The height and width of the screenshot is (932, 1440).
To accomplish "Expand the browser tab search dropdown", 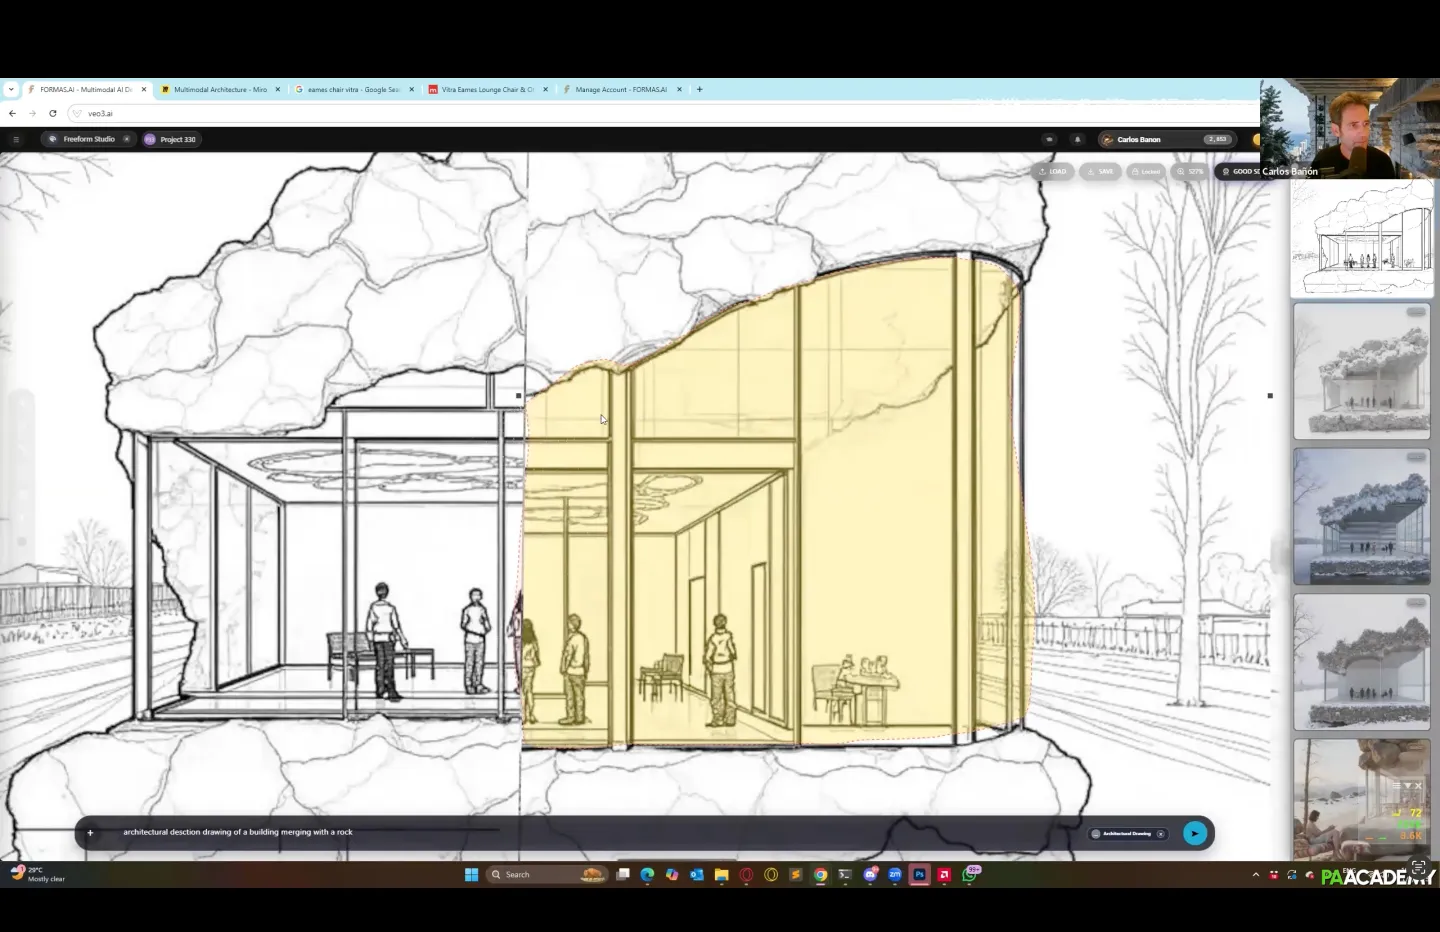I will tap(11, 89).
